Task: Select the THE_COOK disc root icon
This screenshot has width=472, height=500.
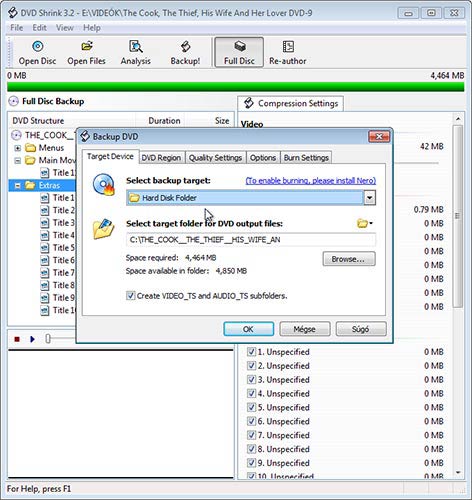Action: coord(16,135)
